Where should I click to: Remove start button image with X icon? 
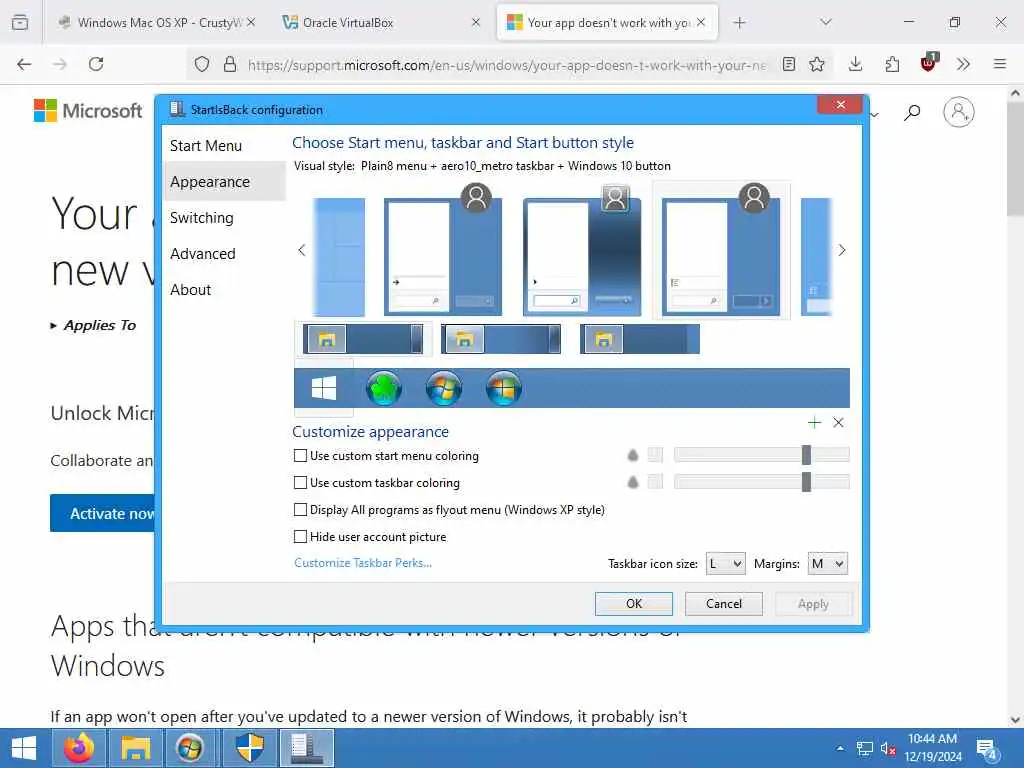839,423
